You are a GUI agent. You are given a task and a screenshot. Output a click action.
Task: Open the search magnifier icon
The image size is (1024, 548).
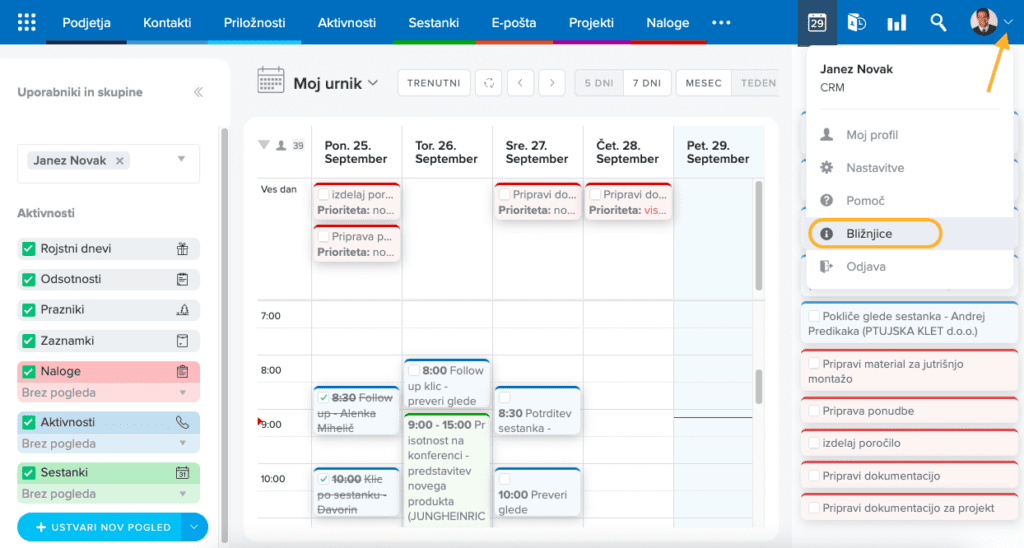click(x=938, y=22)
